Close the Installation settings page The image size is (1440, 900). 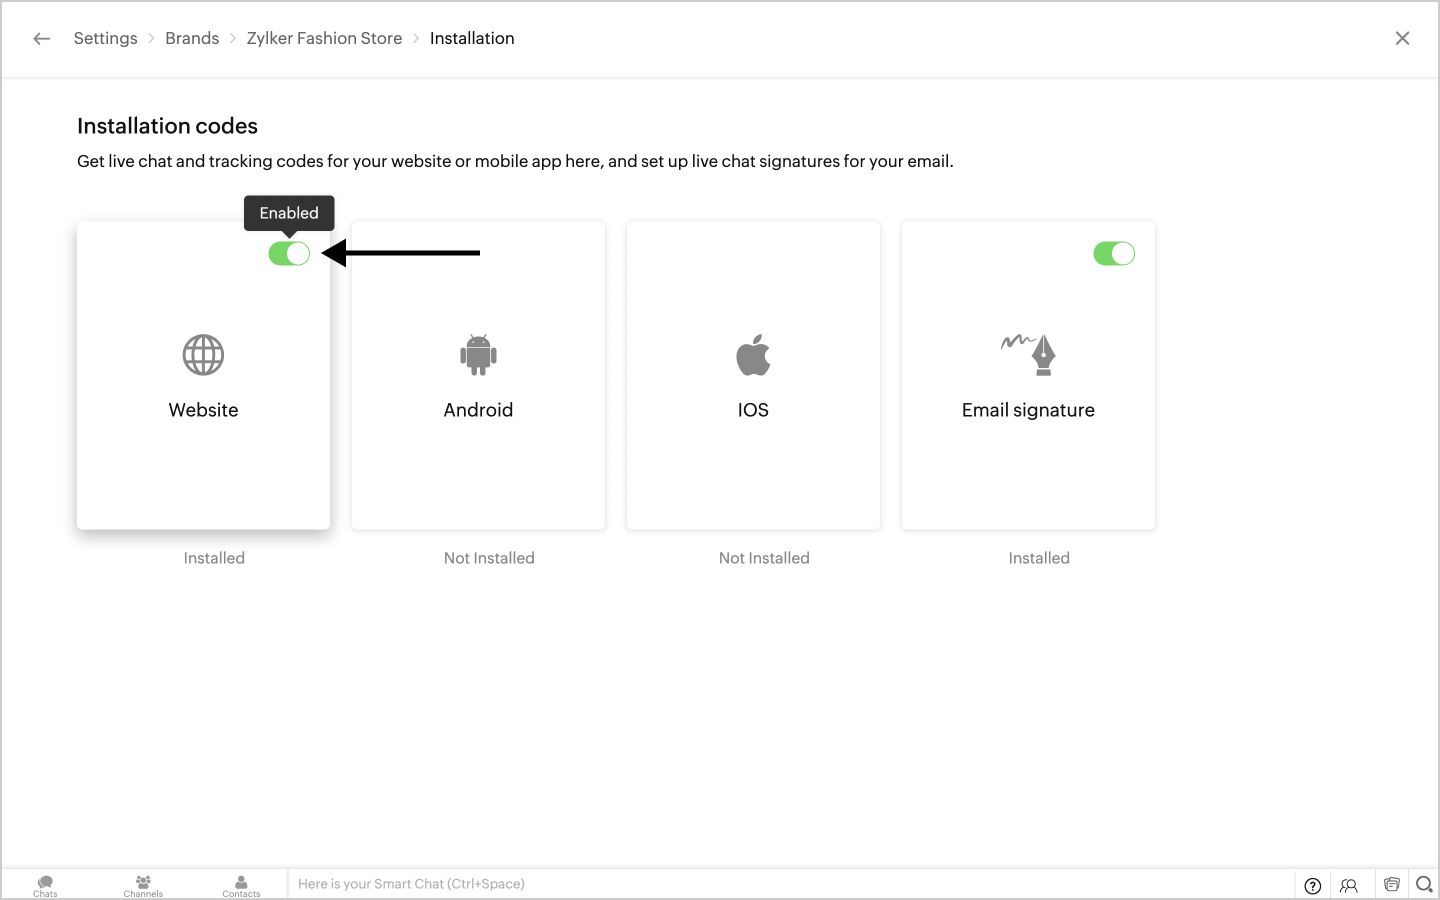[x=1402, y=38]
